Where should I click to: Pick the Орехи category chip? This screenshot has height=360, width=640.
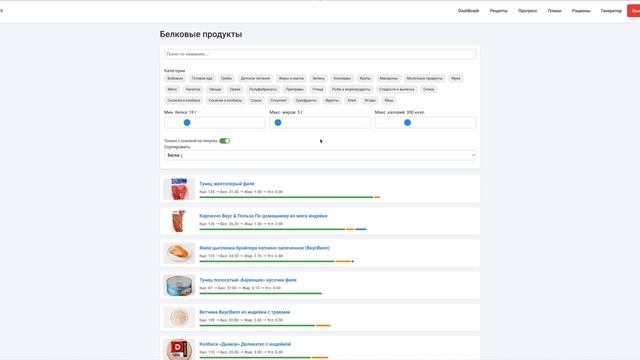(x=235, y=89)
